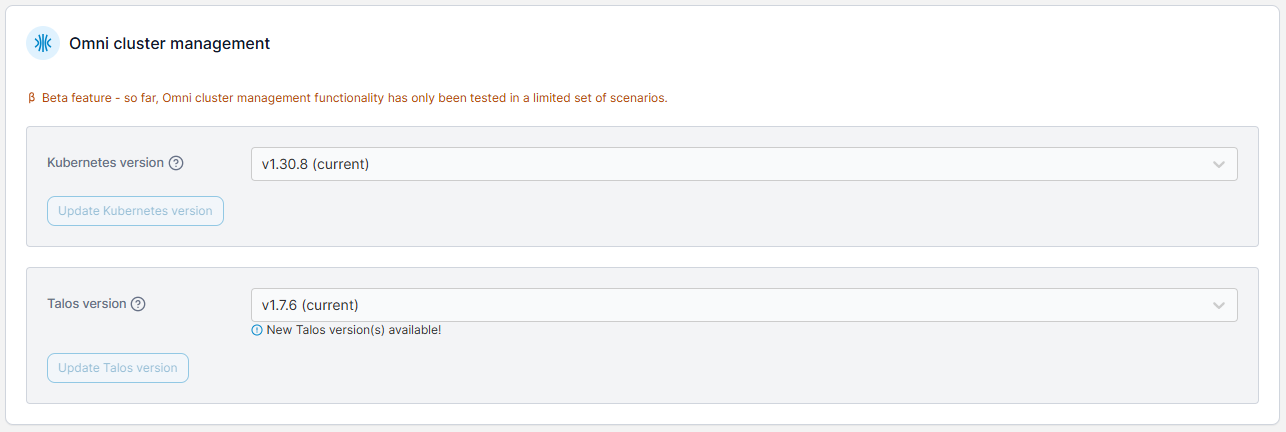Click the Talos version label

(x=87, y=304)
